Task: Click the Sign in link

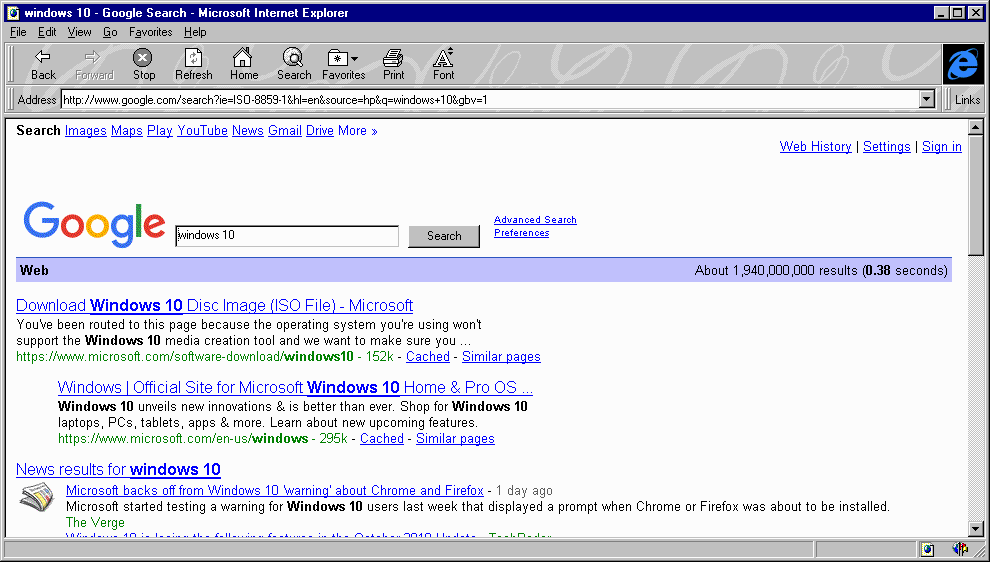Action: (941, 146)
